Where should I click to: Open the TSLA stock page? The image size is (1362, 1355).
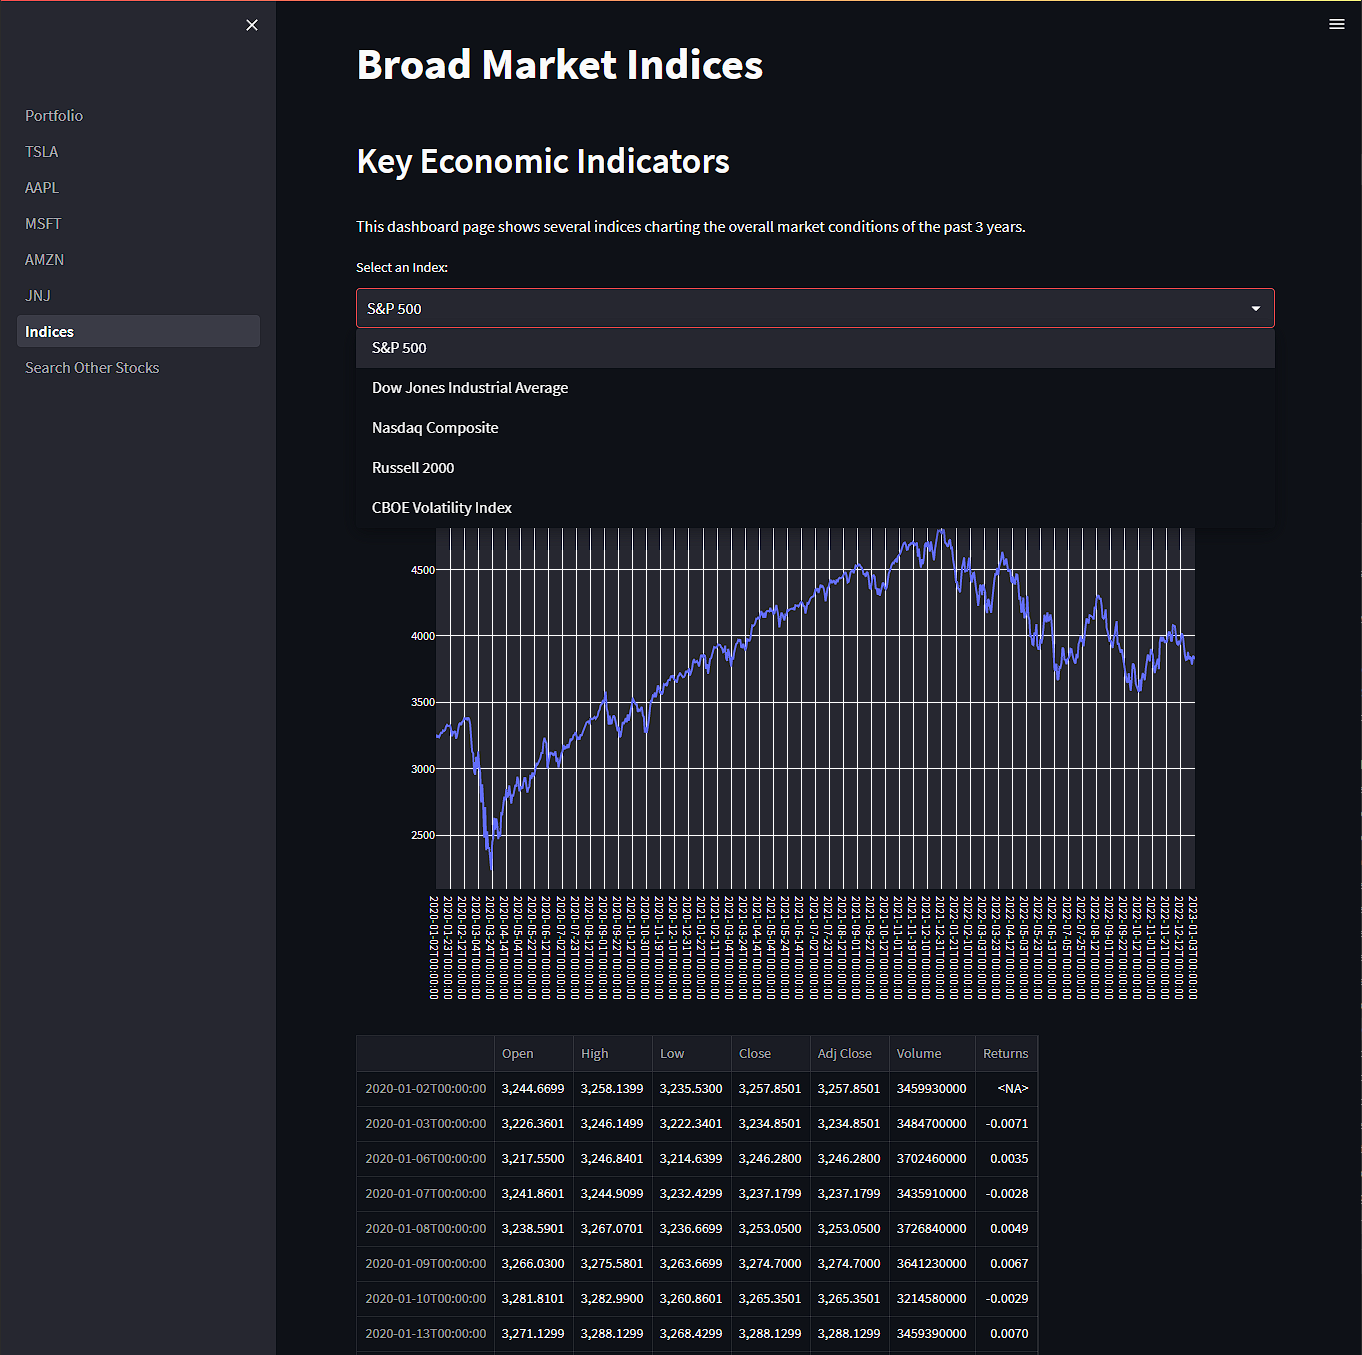pyautogui.click(x=41, y=151)
